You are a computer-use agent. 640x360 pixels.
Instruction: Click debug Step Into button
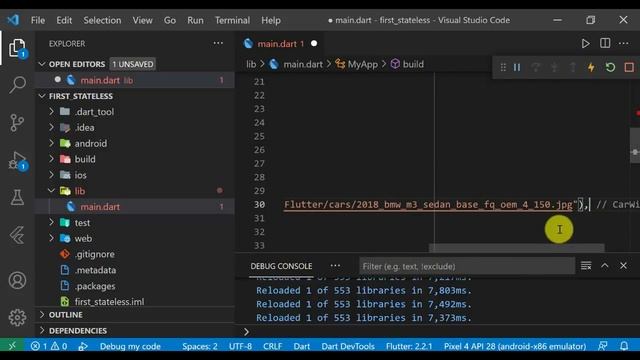pos(554,67)
